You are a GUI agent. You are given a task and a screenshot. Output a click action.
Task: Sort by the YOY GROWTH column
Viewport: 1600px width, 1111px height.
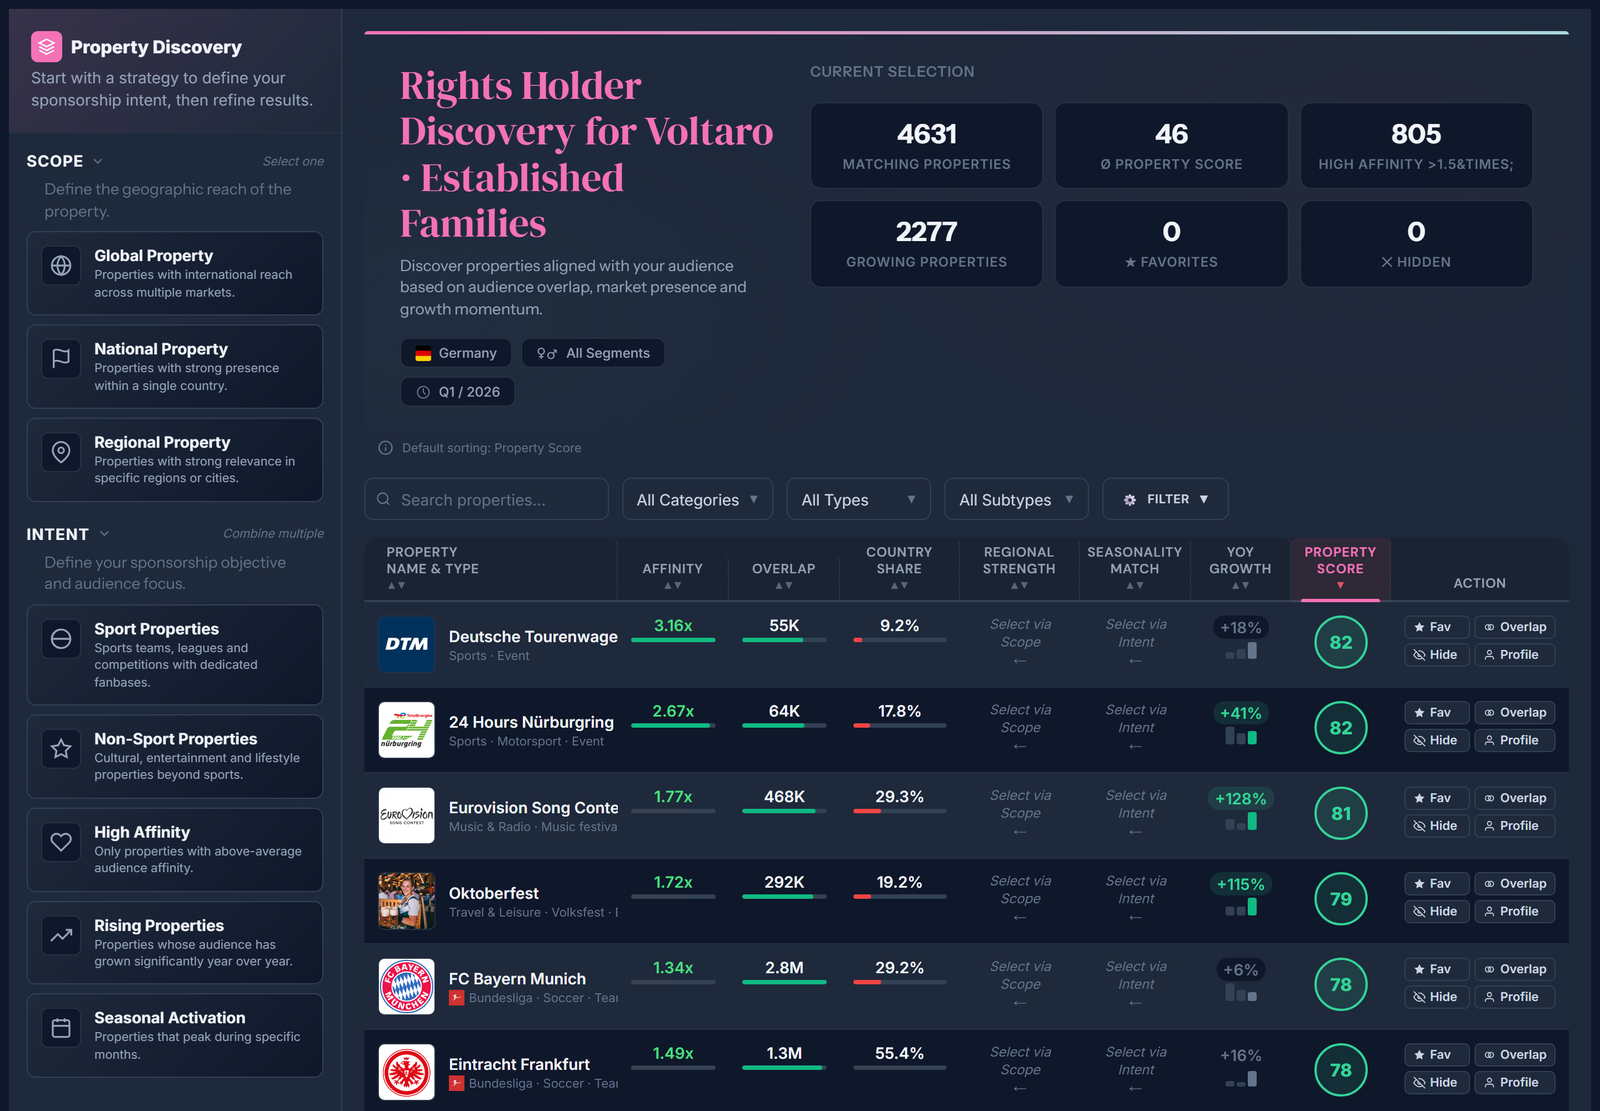coord(1240,568)
